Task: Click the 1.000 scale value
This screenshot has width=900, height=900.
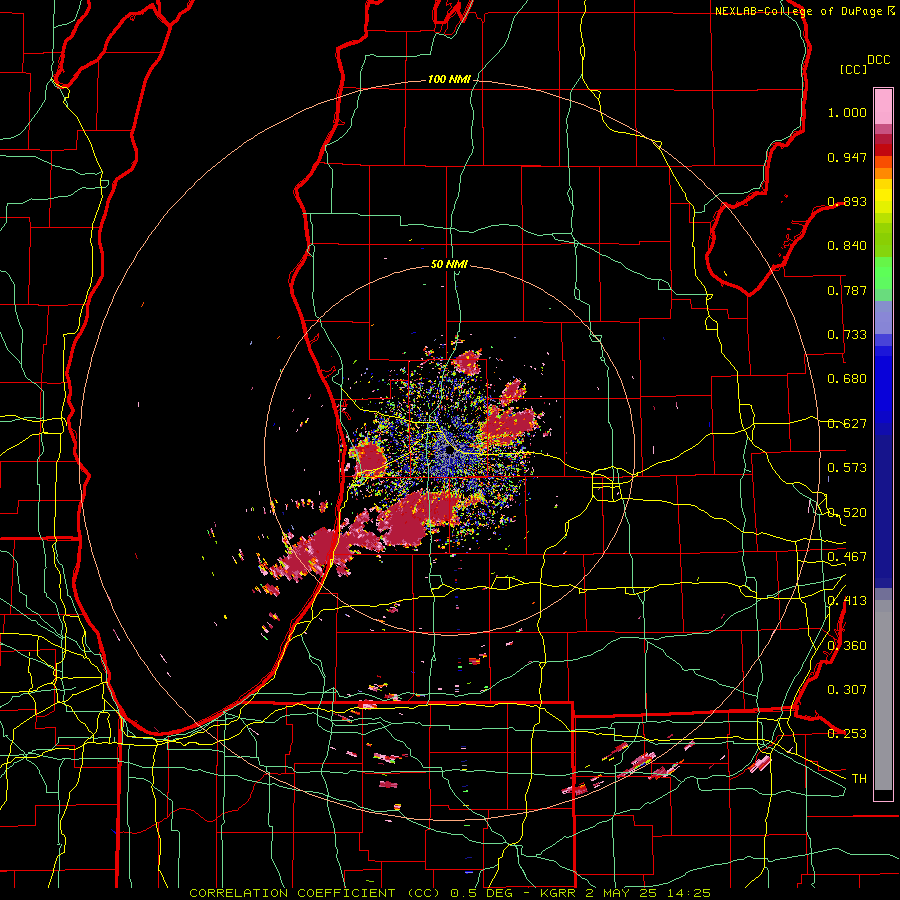Action: 847,112
